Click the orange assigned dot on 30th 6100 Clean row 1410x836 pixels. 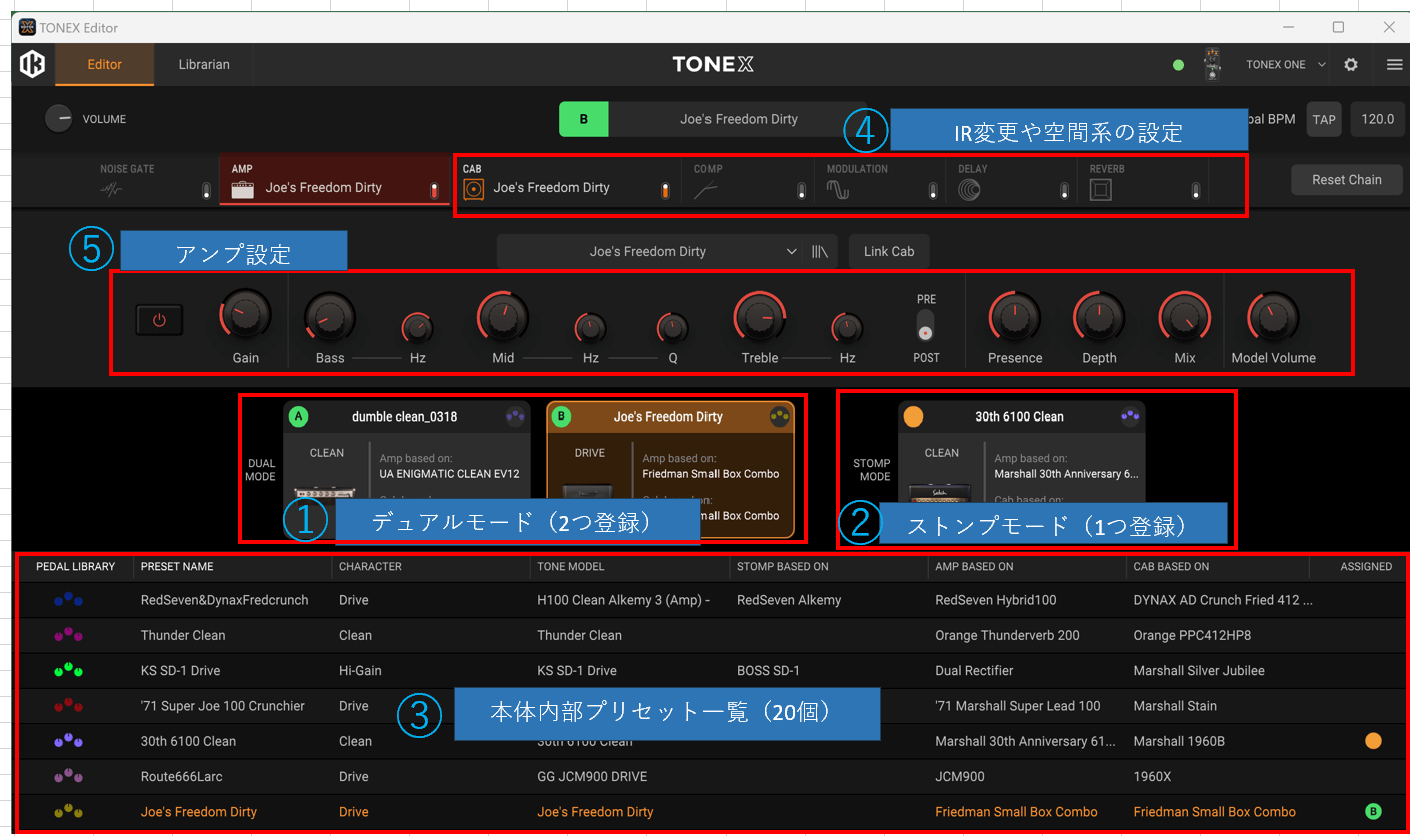(1373, 741)
